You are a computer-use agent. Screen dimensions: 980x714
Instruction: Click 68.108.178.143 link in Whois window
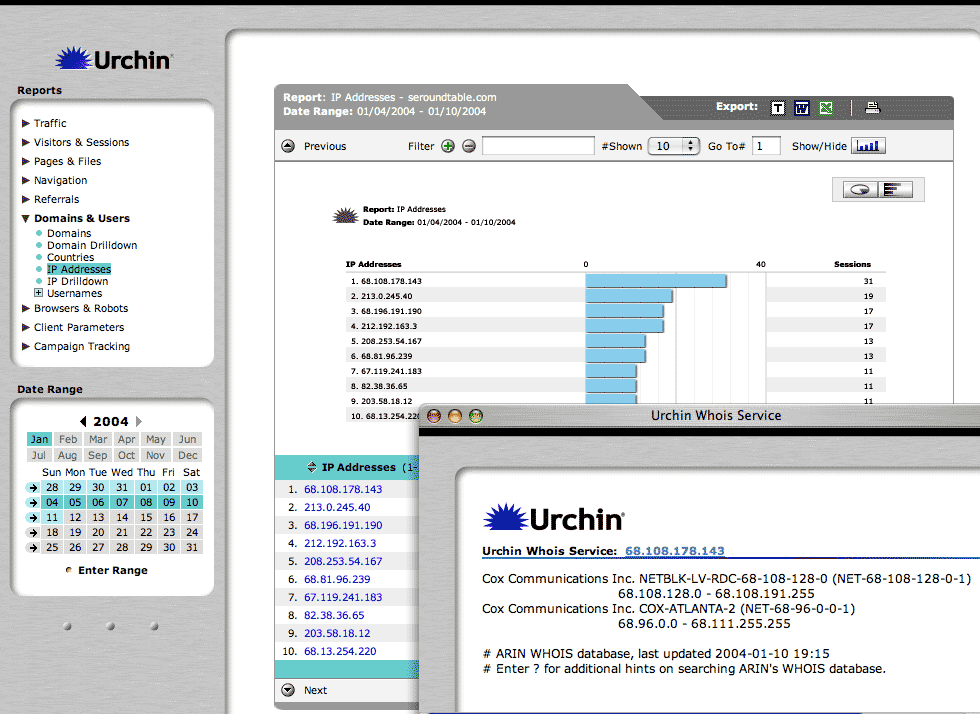tap(674, 551)
